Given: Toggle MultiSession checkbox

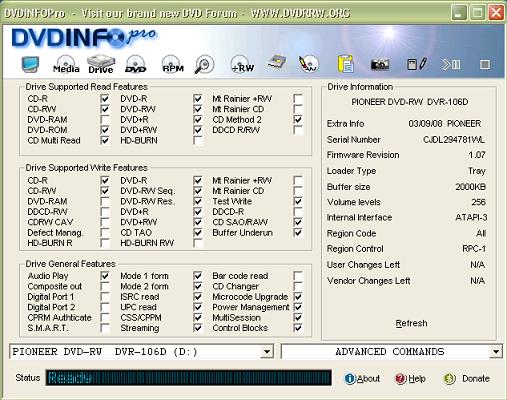Looking at the screenshot, I should [298, 317].
